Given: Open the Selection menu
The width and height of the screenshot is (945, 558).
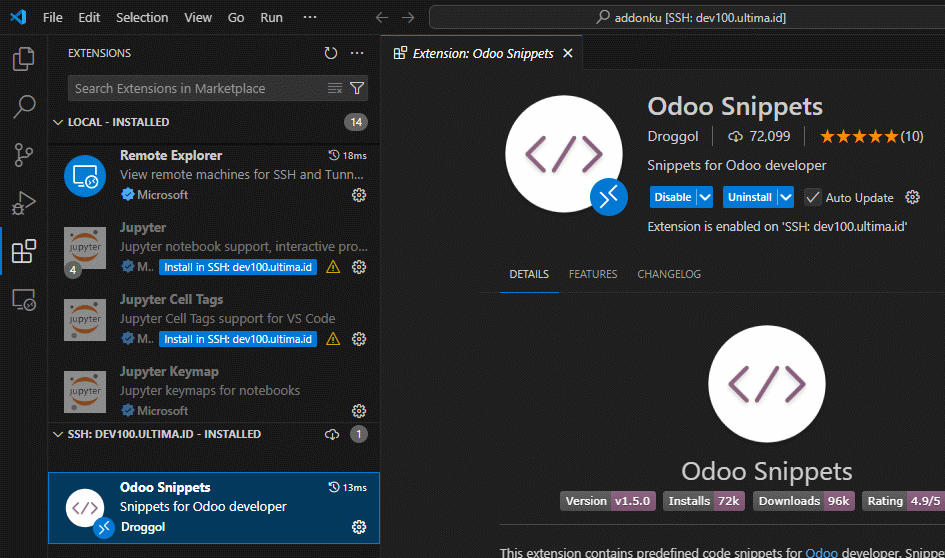Looking at the screenshot, I should [x=142, y=17].
